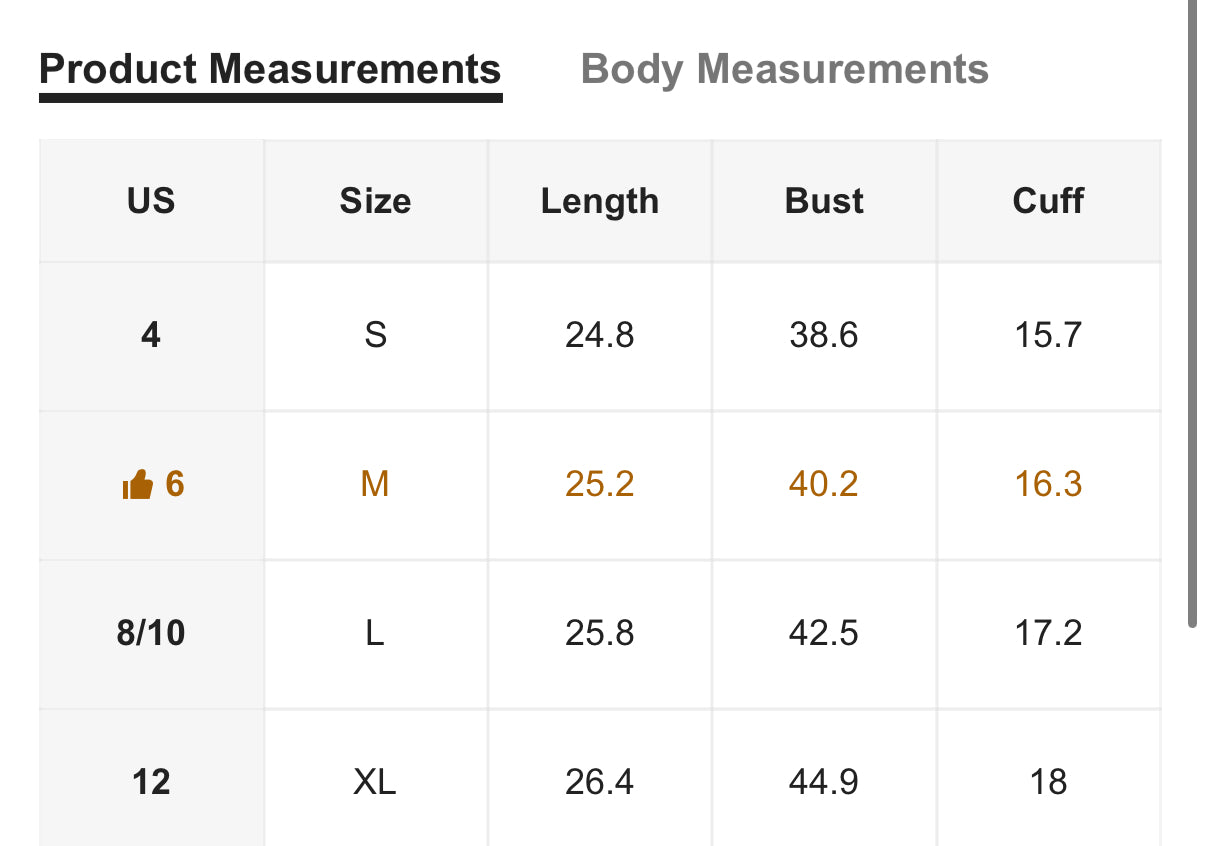Click the vertical scrollbar on right edge
Screen dimensions: 1206x846
click(1192, 313)
